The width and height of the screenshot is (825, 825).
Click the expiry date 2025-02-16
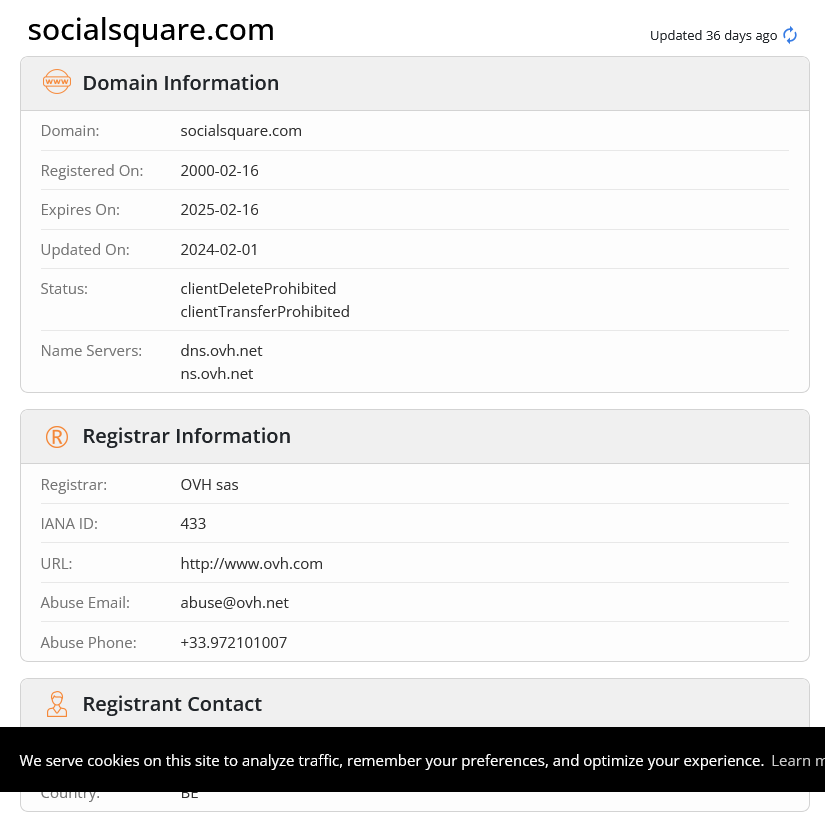coord(219,210)
